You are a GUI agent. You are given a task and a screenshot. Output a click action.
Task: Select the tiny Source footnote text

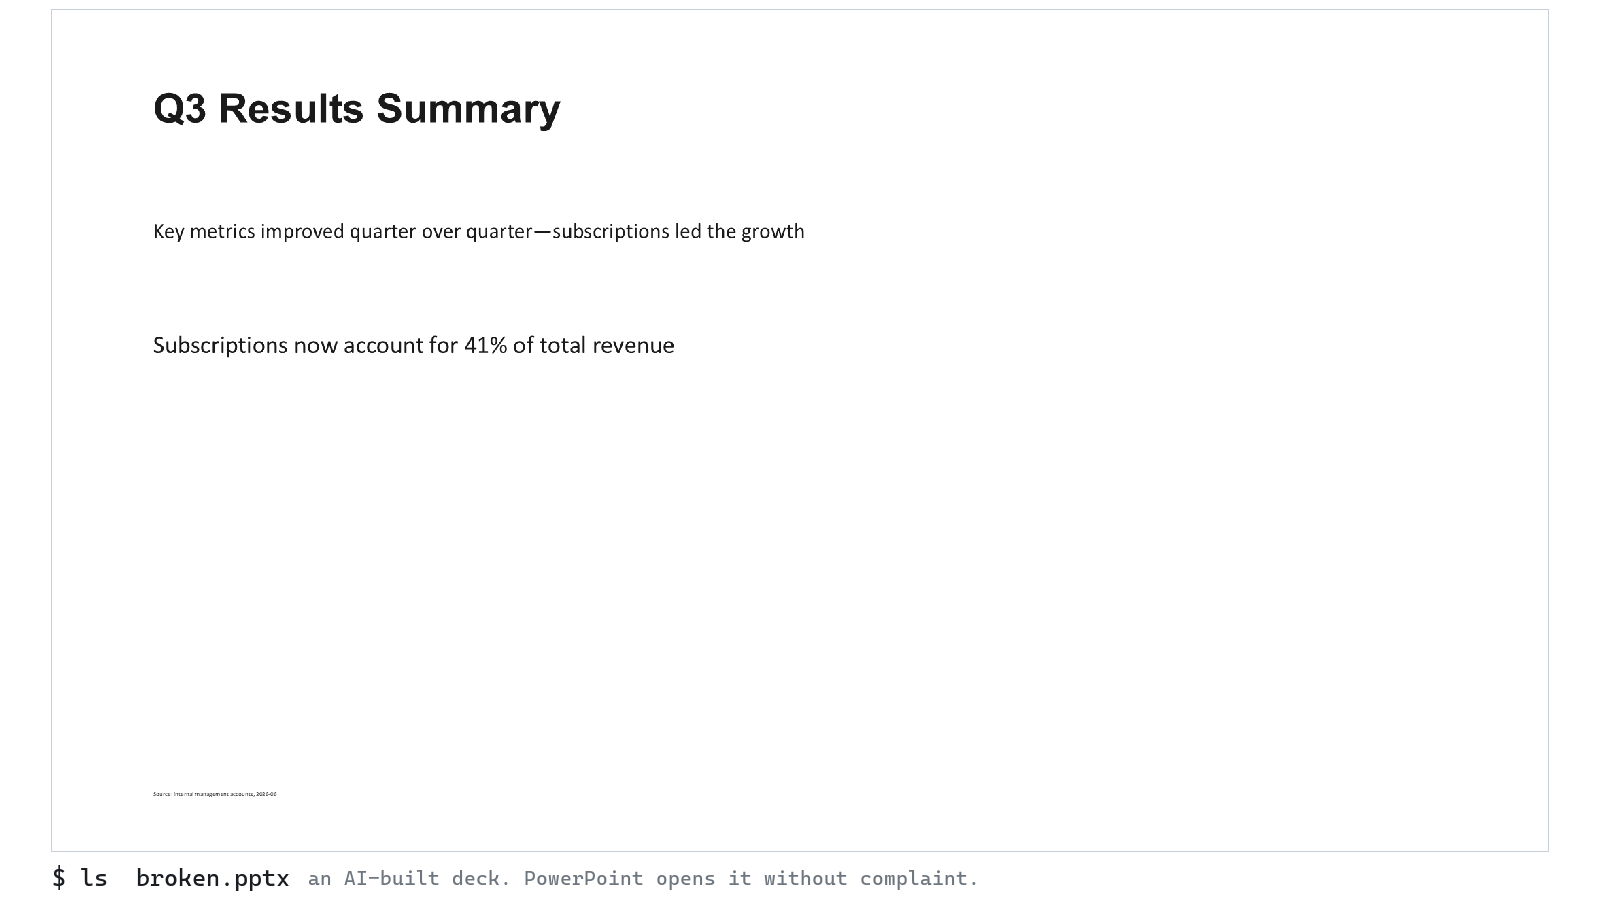click(214, 794)
